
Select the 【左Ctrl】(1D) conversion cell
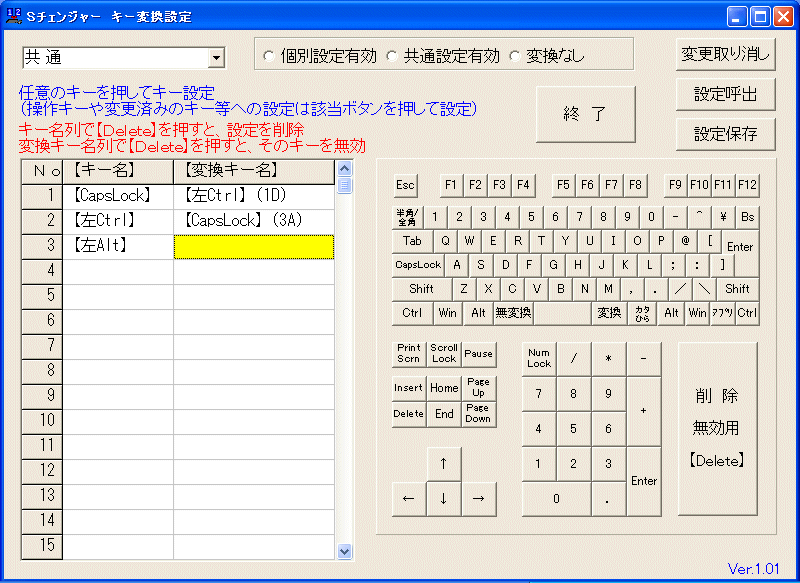tap(254, 197)
